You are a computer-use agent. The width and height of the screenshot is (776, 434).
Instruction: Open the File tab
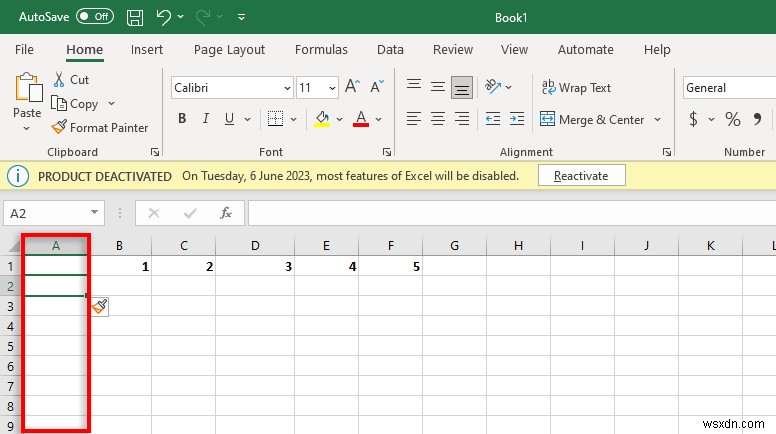point(24,49)
